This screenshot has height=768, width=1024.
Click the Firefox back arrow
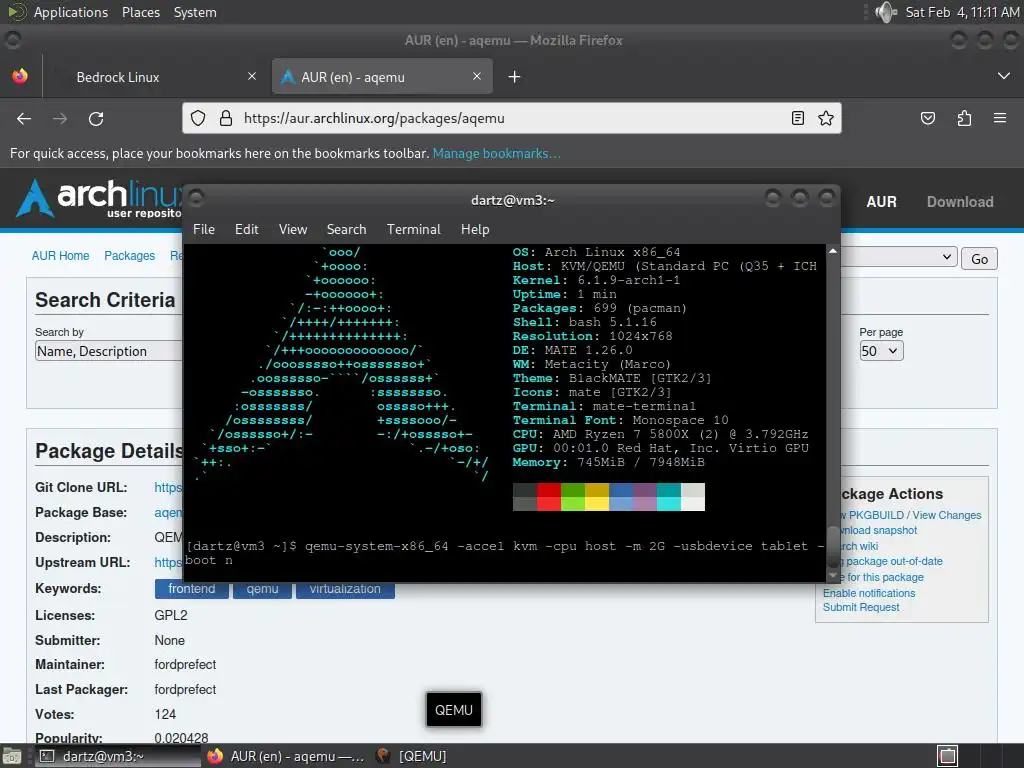click(x=24, y=119)
